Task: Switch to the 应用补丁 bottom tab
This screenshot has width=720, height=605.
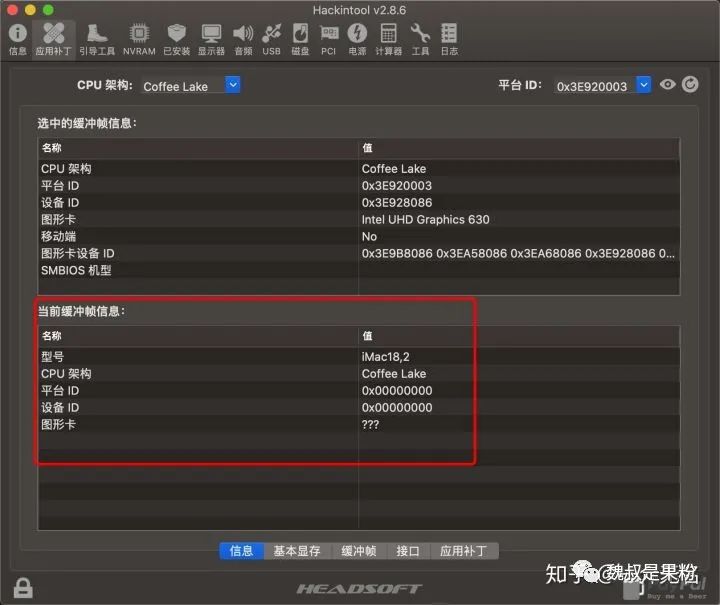Action: 464,551
